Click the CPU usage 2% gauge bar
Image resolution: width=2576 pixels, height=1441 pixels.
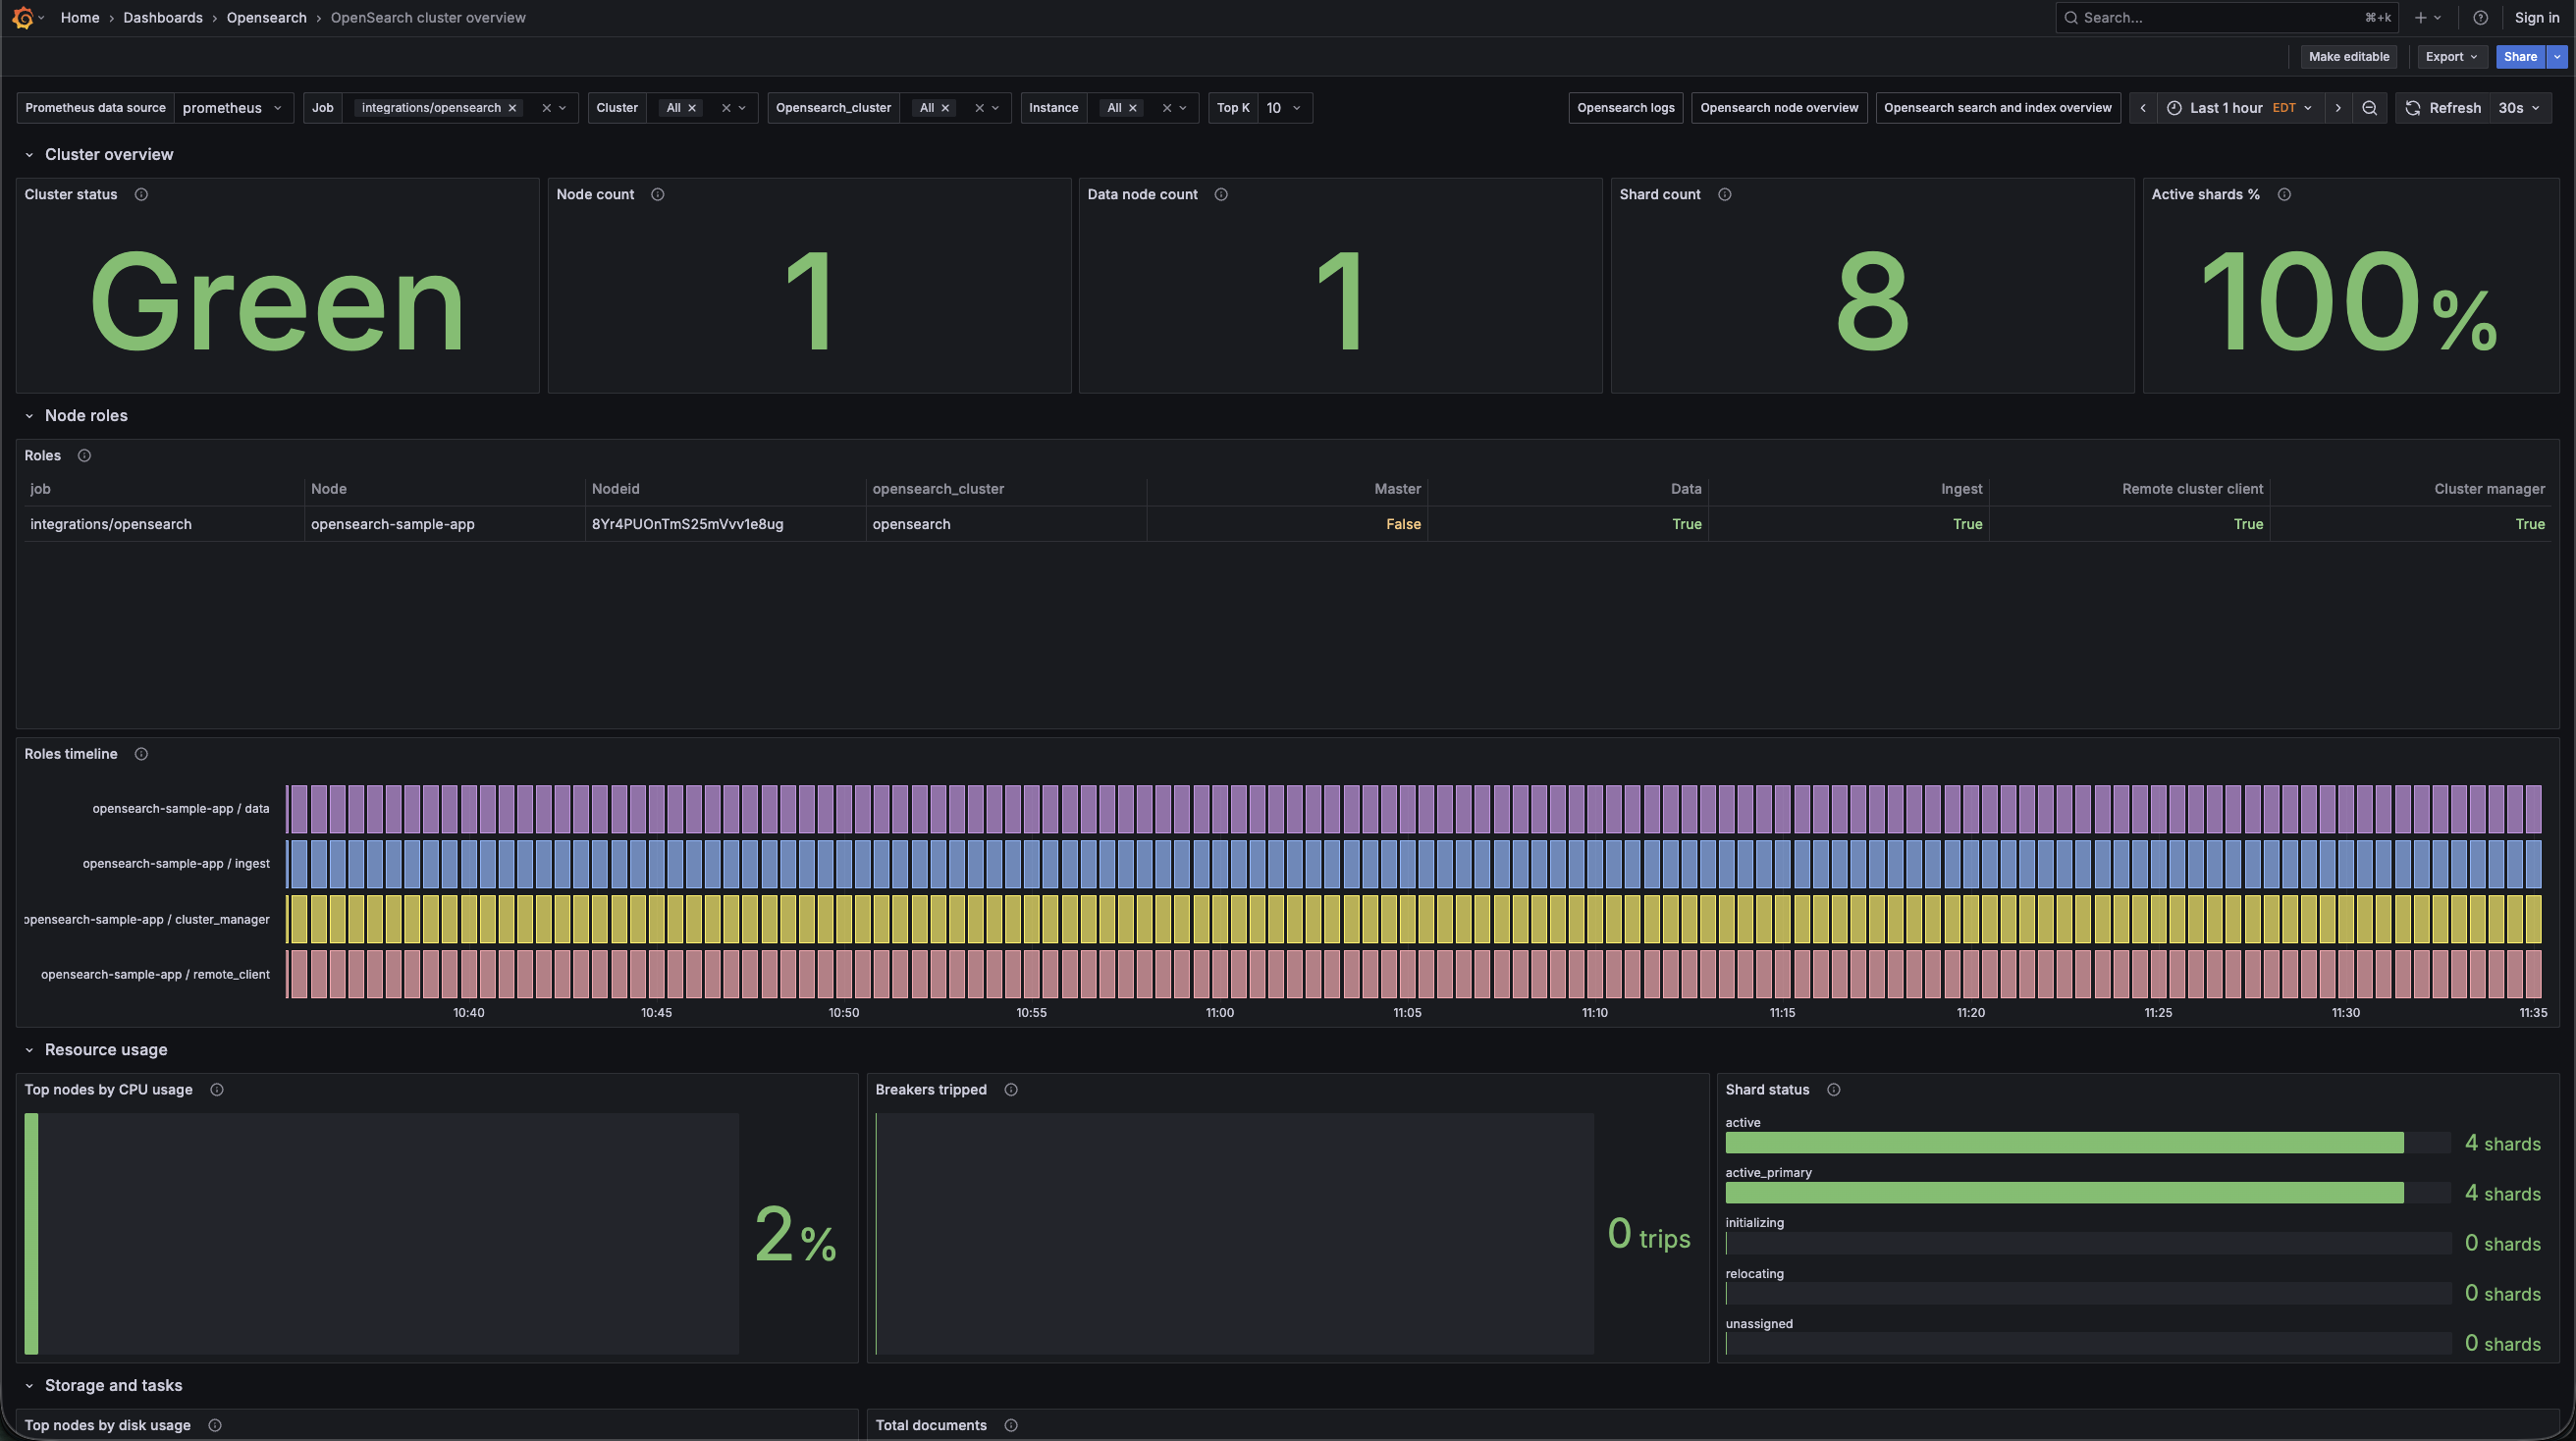coord(32,1234)
